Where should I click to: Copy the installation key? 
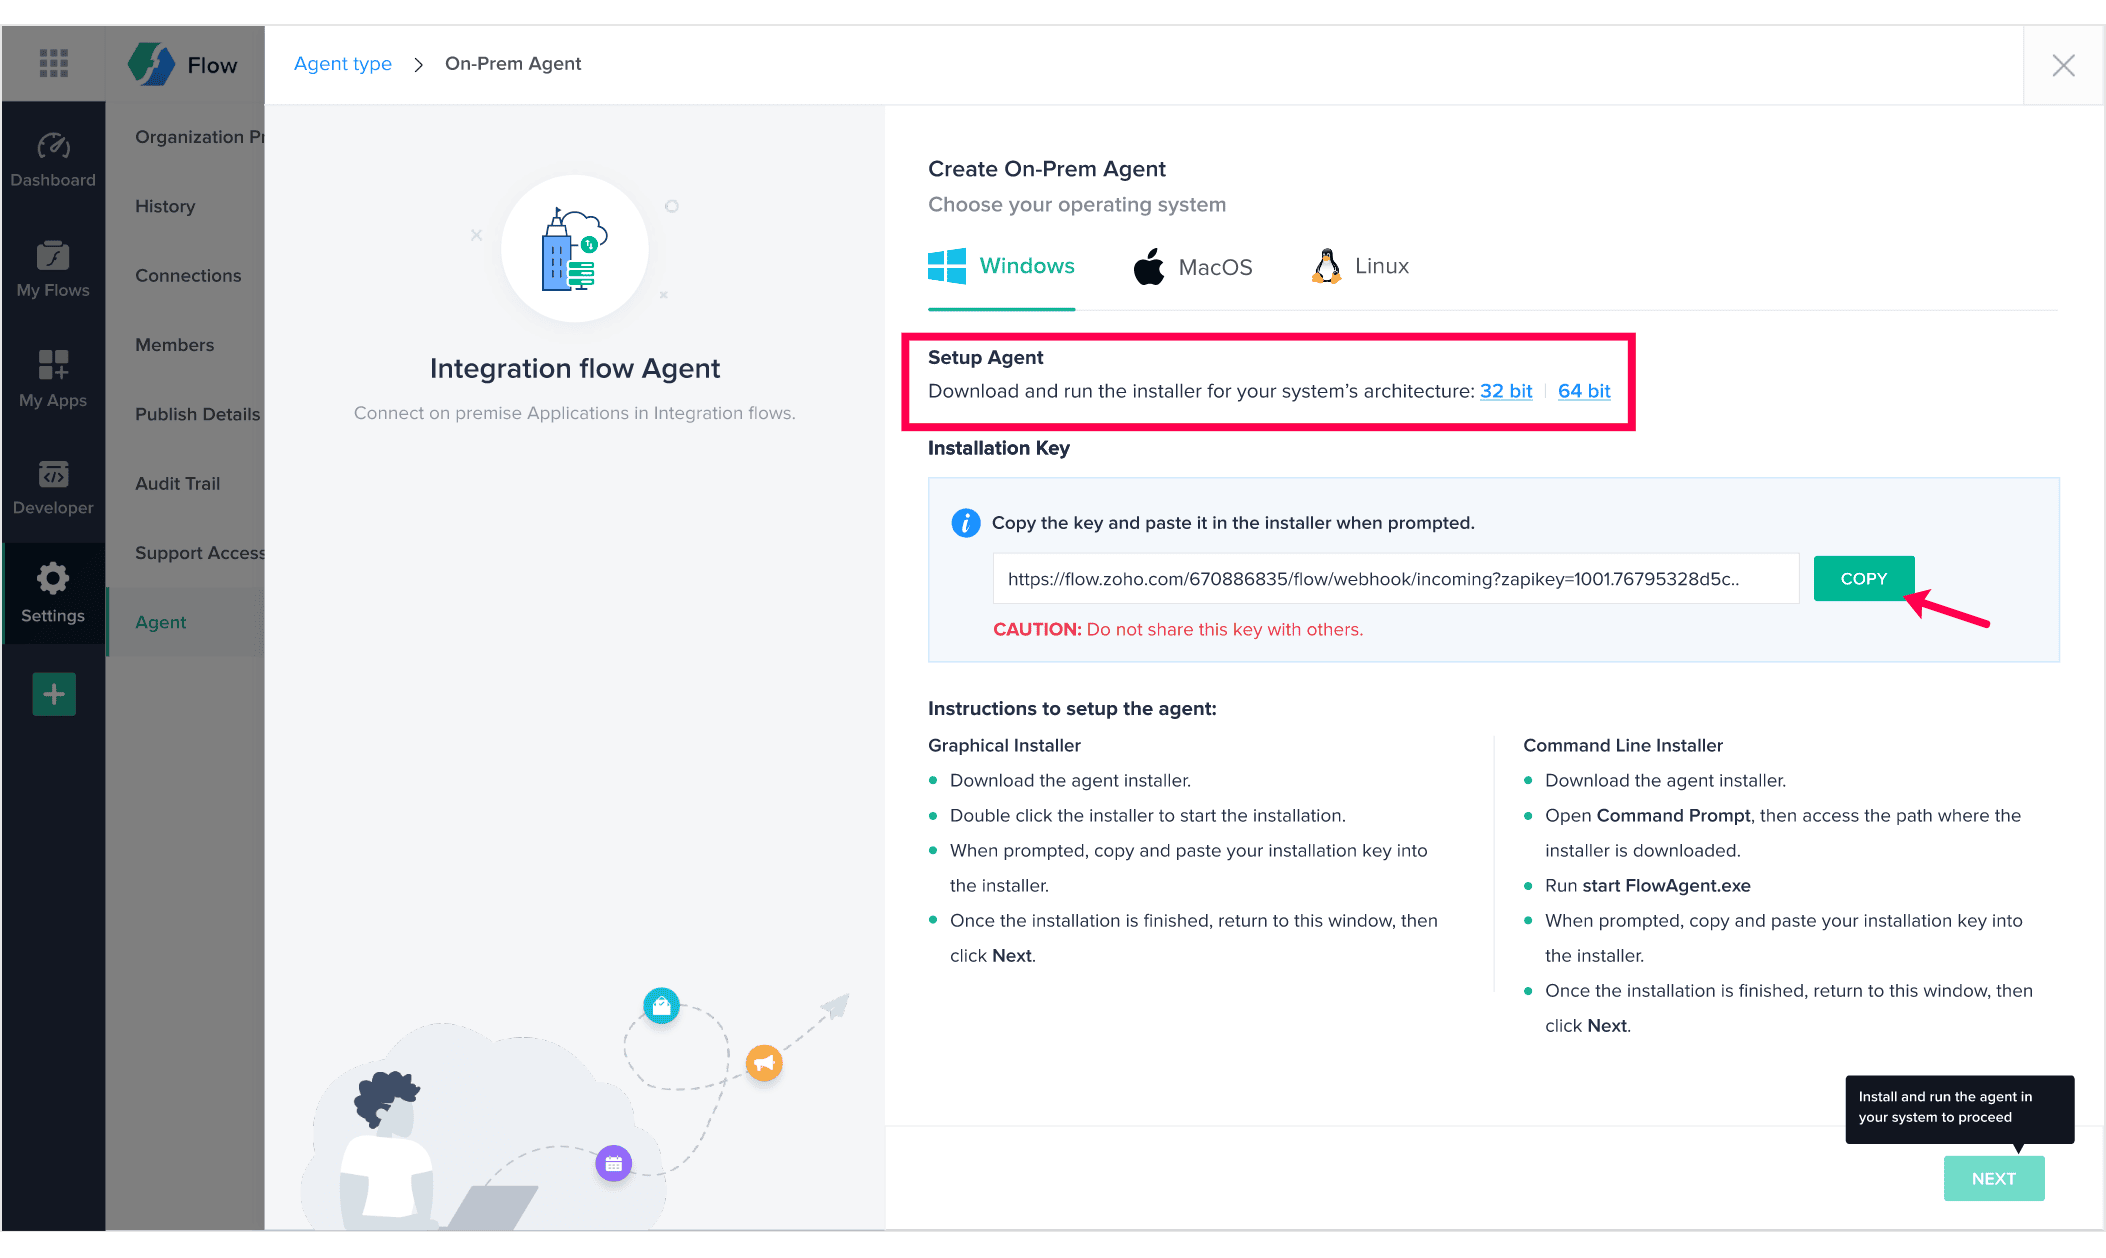(x=1863, y=579)
